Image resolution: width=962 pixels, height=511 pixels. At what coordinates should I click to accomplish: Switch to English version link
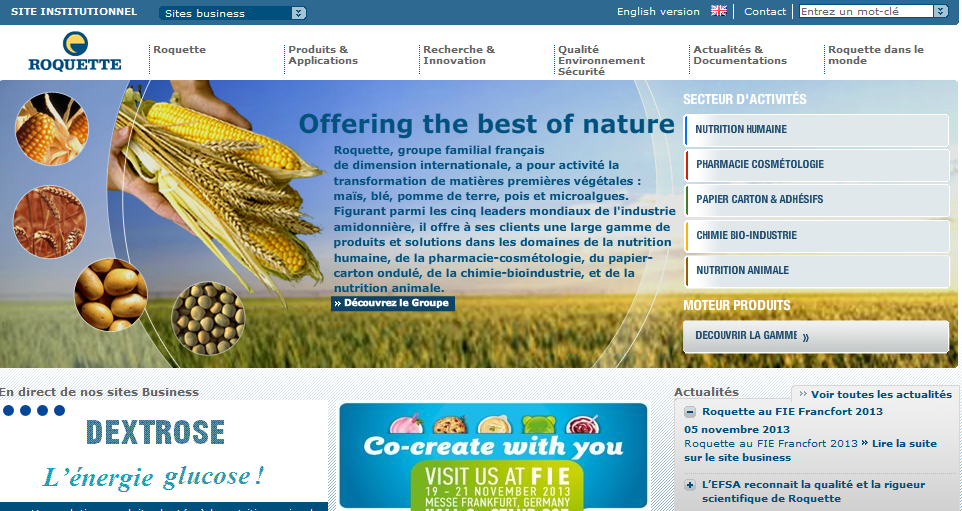click(x=658, y=12)
